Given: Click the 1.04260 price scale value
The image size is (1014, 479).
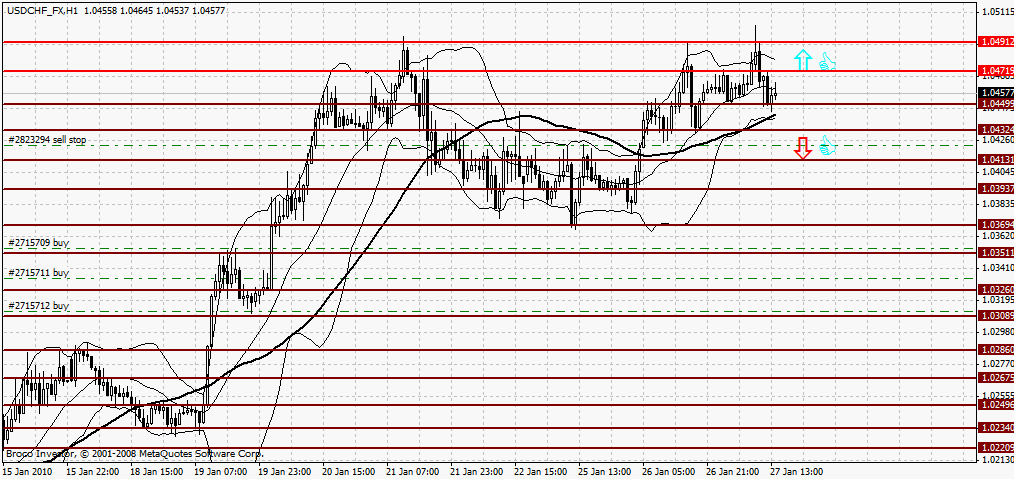Looking at the screenshot, I should point(998,140).
